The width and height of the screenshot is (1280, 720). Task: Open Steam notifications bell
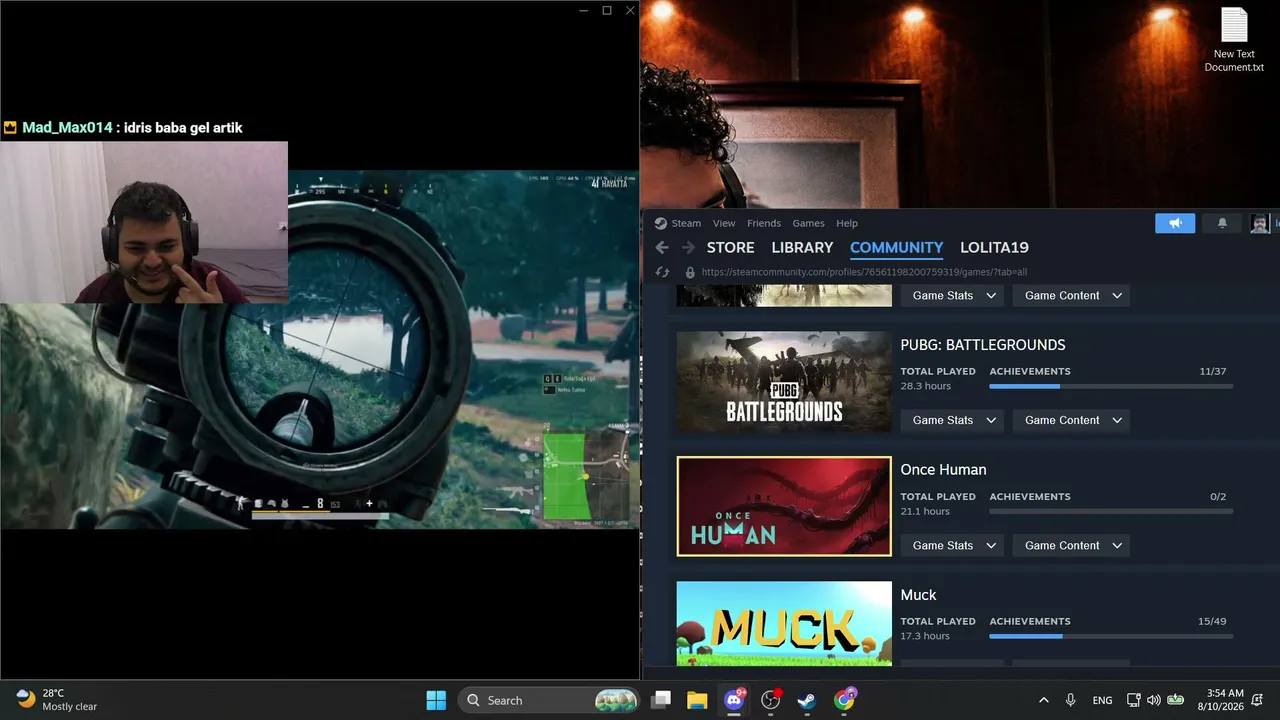pyautogui.click(x=1222, y=223)
